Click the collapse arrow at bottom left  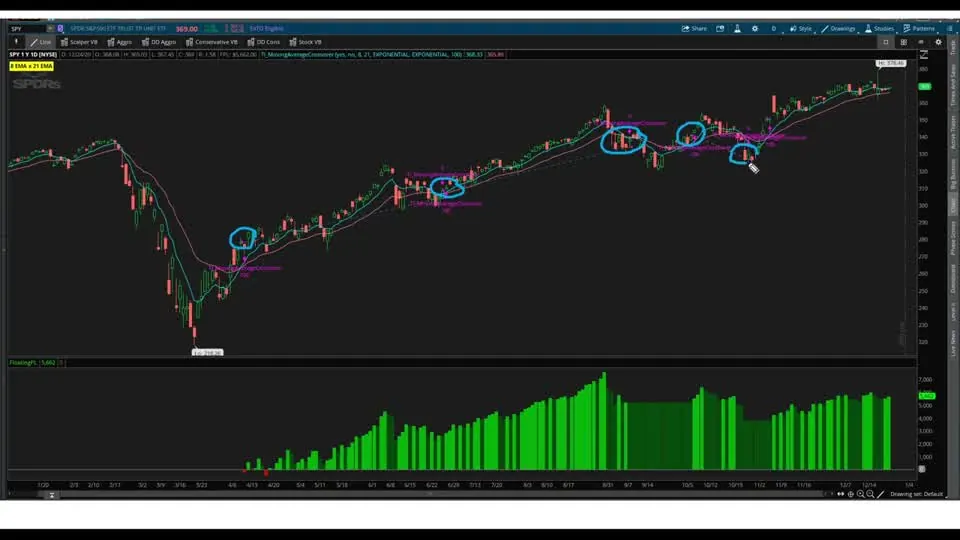[52, 495]
